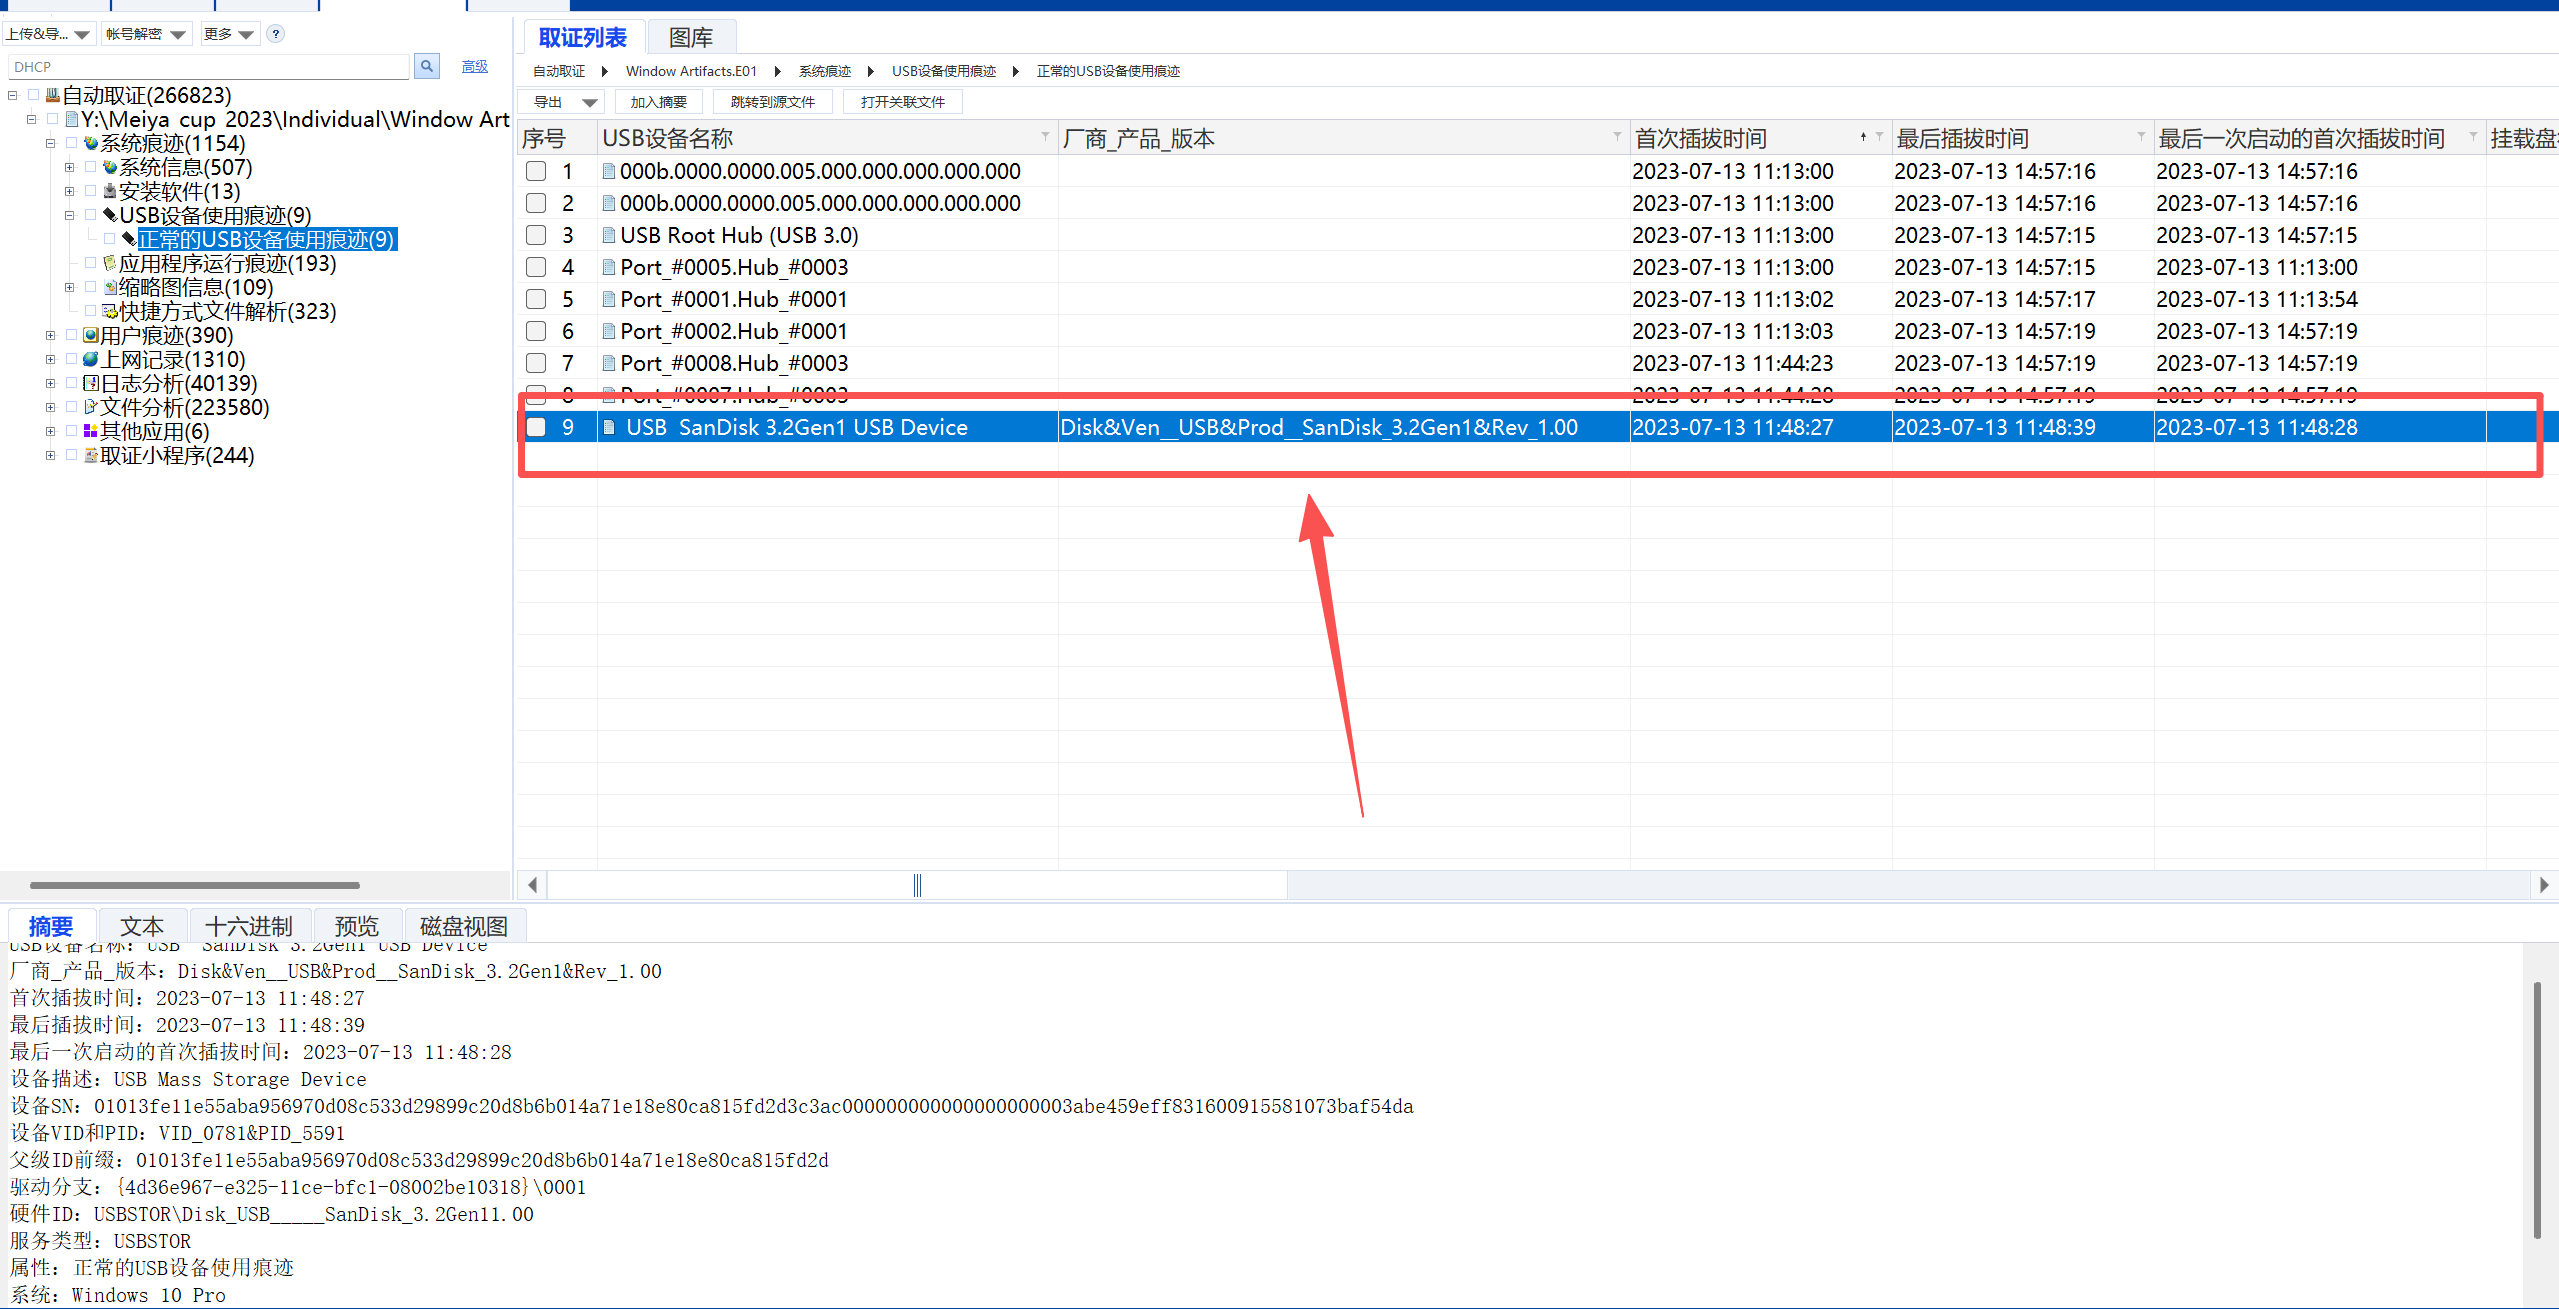Viewport: 2559px width, 1309px height.
Task: Collapse the 系统痕迹 tree node
Action: [50, 143]
